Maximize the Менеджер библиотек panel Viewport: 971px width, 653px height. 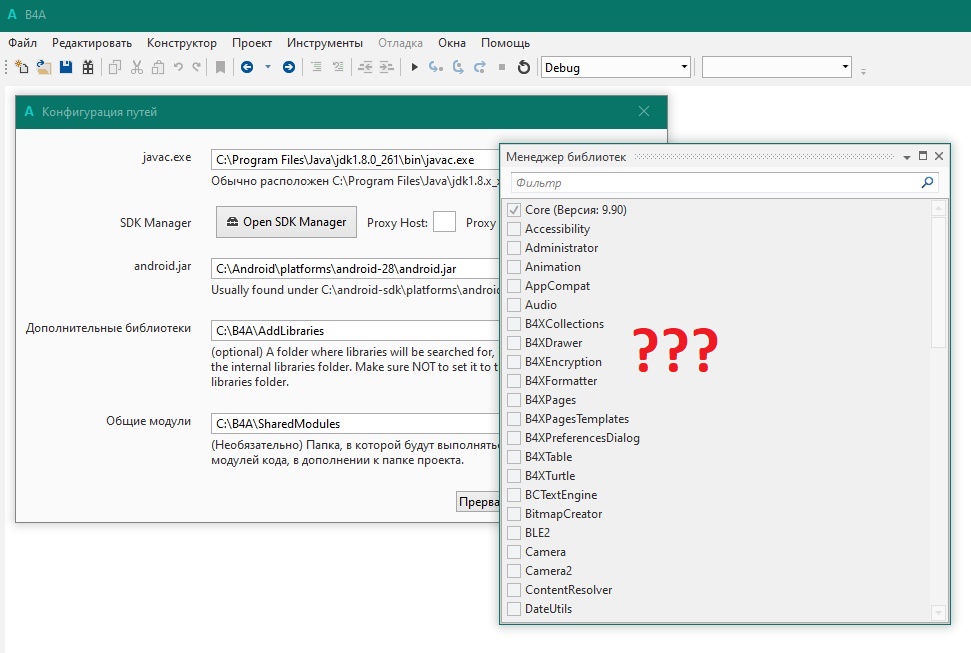(923, 156)
